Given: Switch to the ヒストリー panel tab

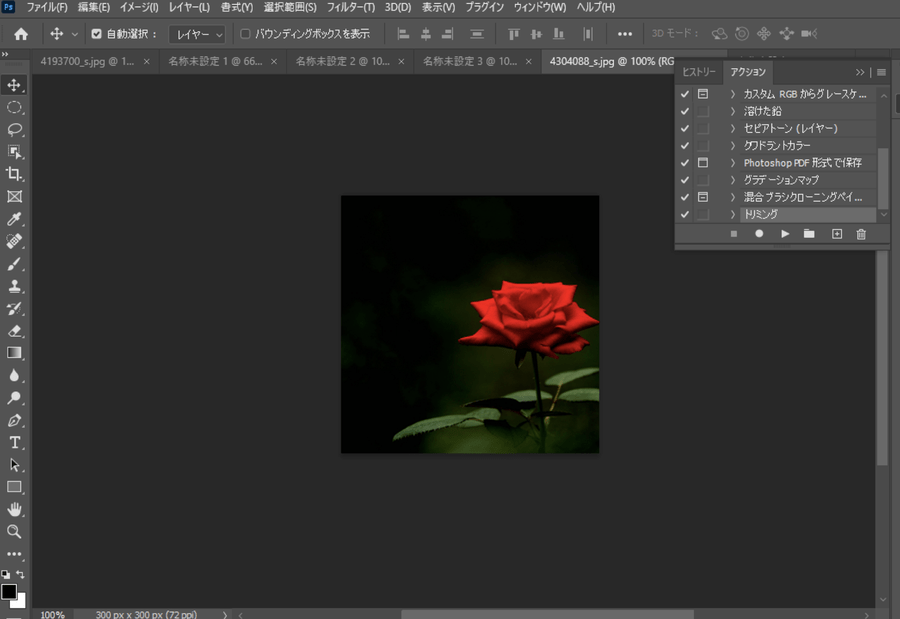Looking at the screenshot, I should pos(699,72).
